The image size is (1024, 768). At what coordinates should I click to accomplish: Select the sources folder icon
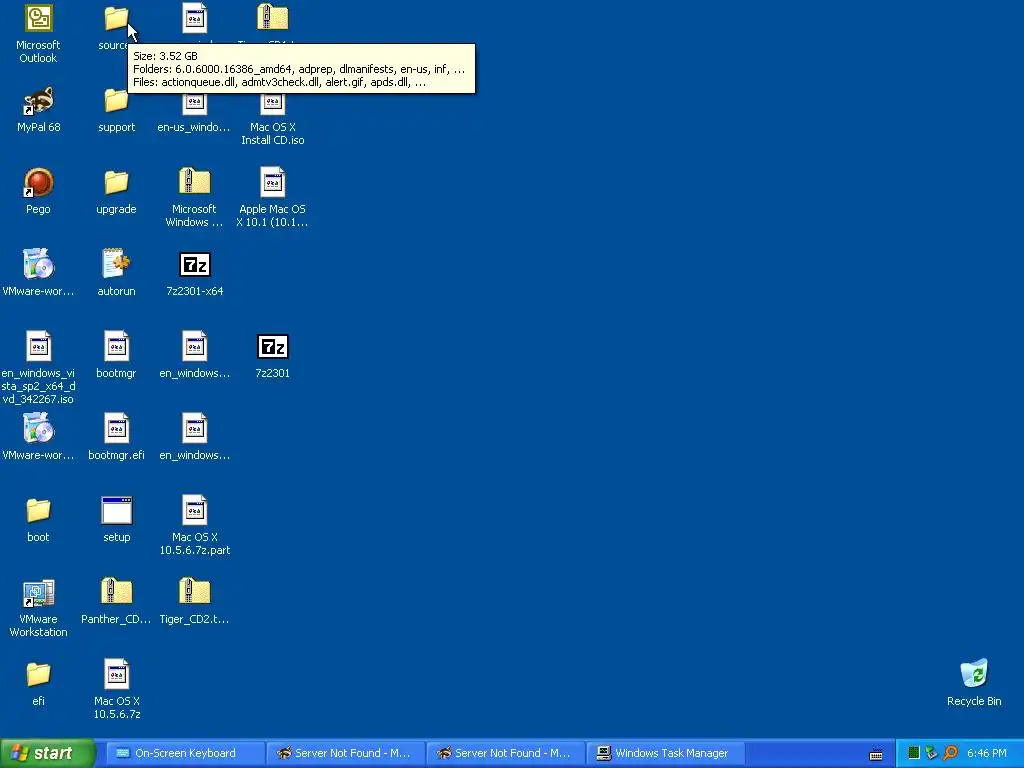tap(116, 19)
